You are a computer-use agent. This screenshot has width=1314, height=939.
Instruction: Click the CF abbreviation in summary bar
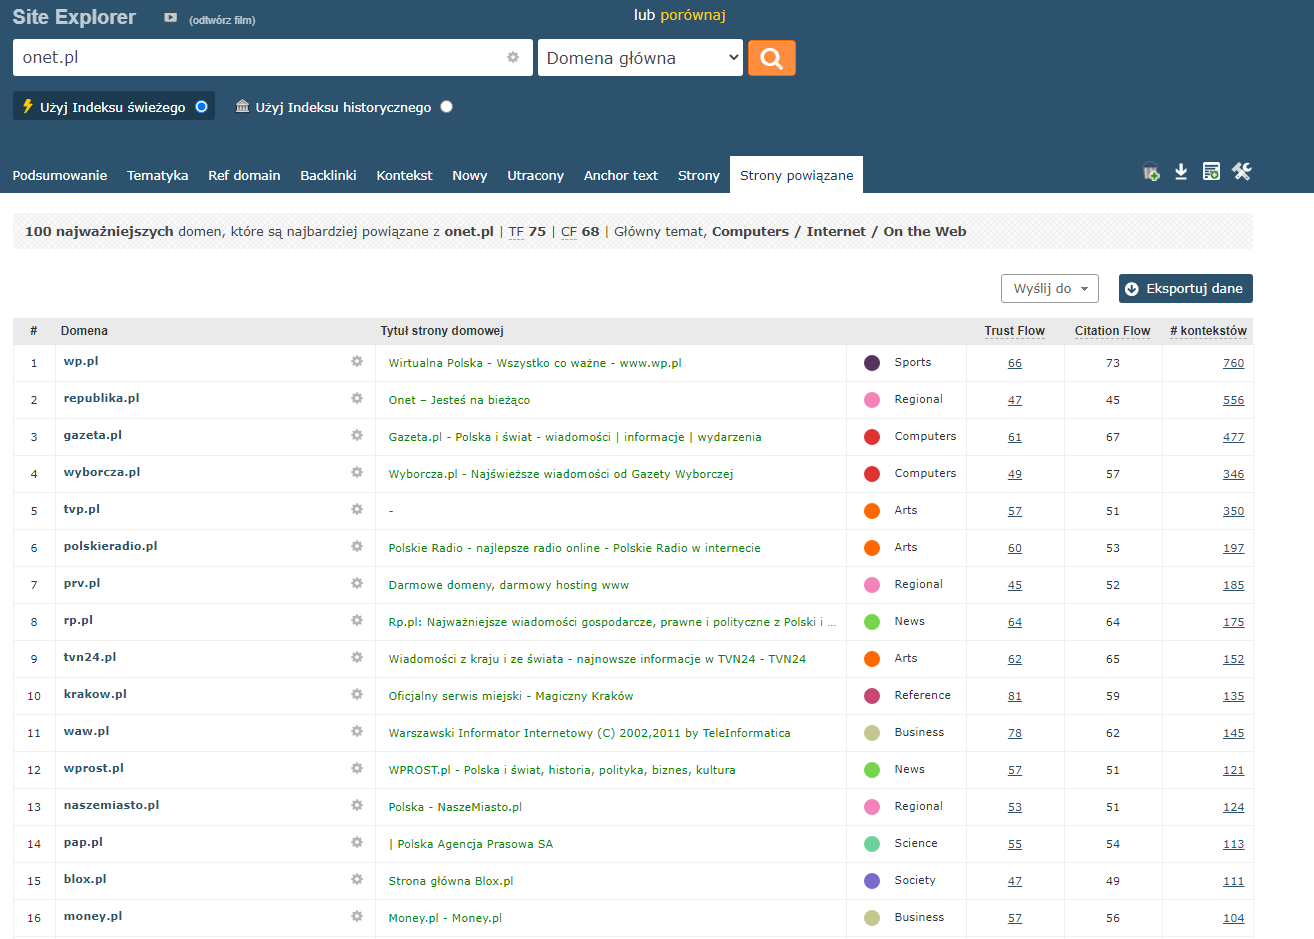[x=569, y=232]
